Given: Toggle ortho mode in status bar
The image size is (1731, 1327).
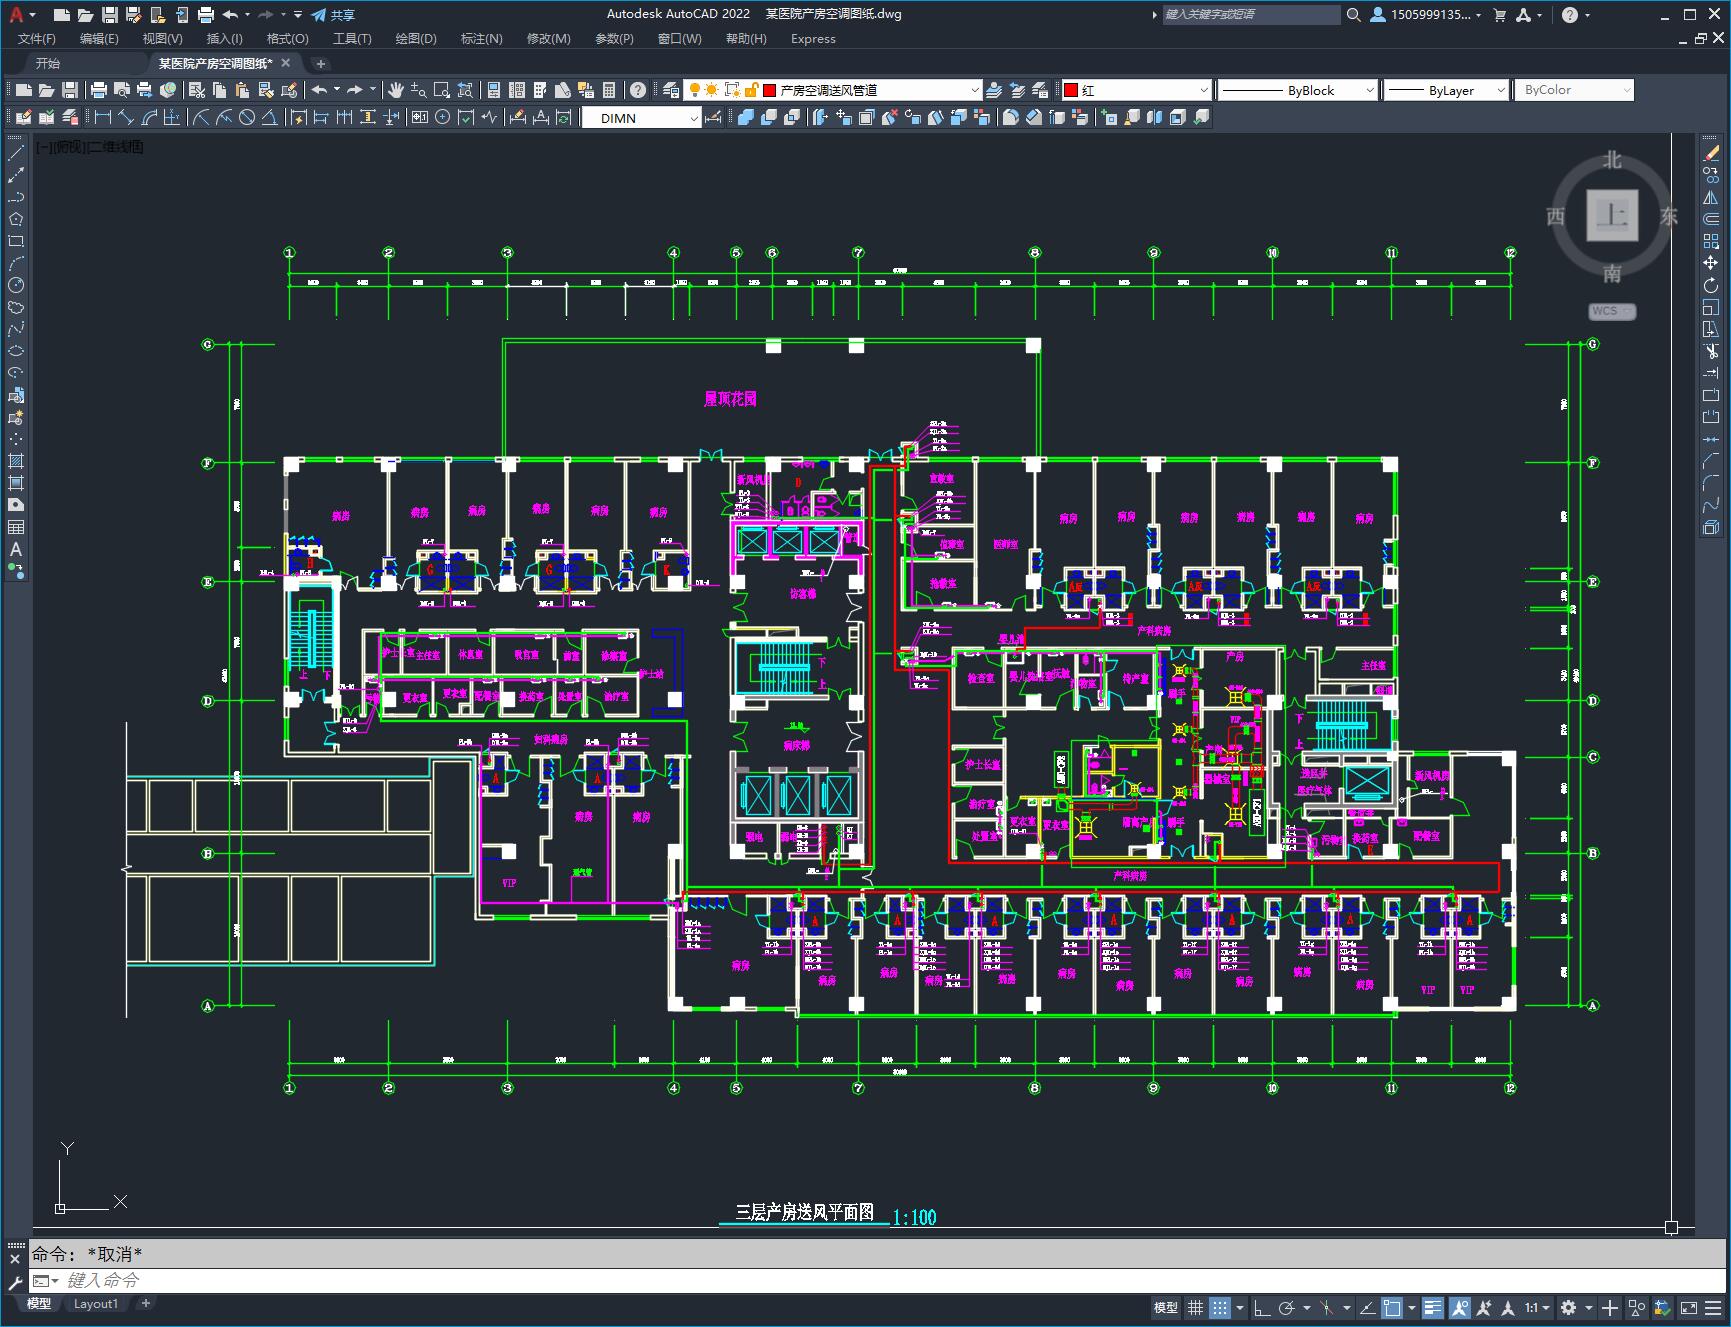Looking at the screenshot, I should click(x=1262, y=1307).
